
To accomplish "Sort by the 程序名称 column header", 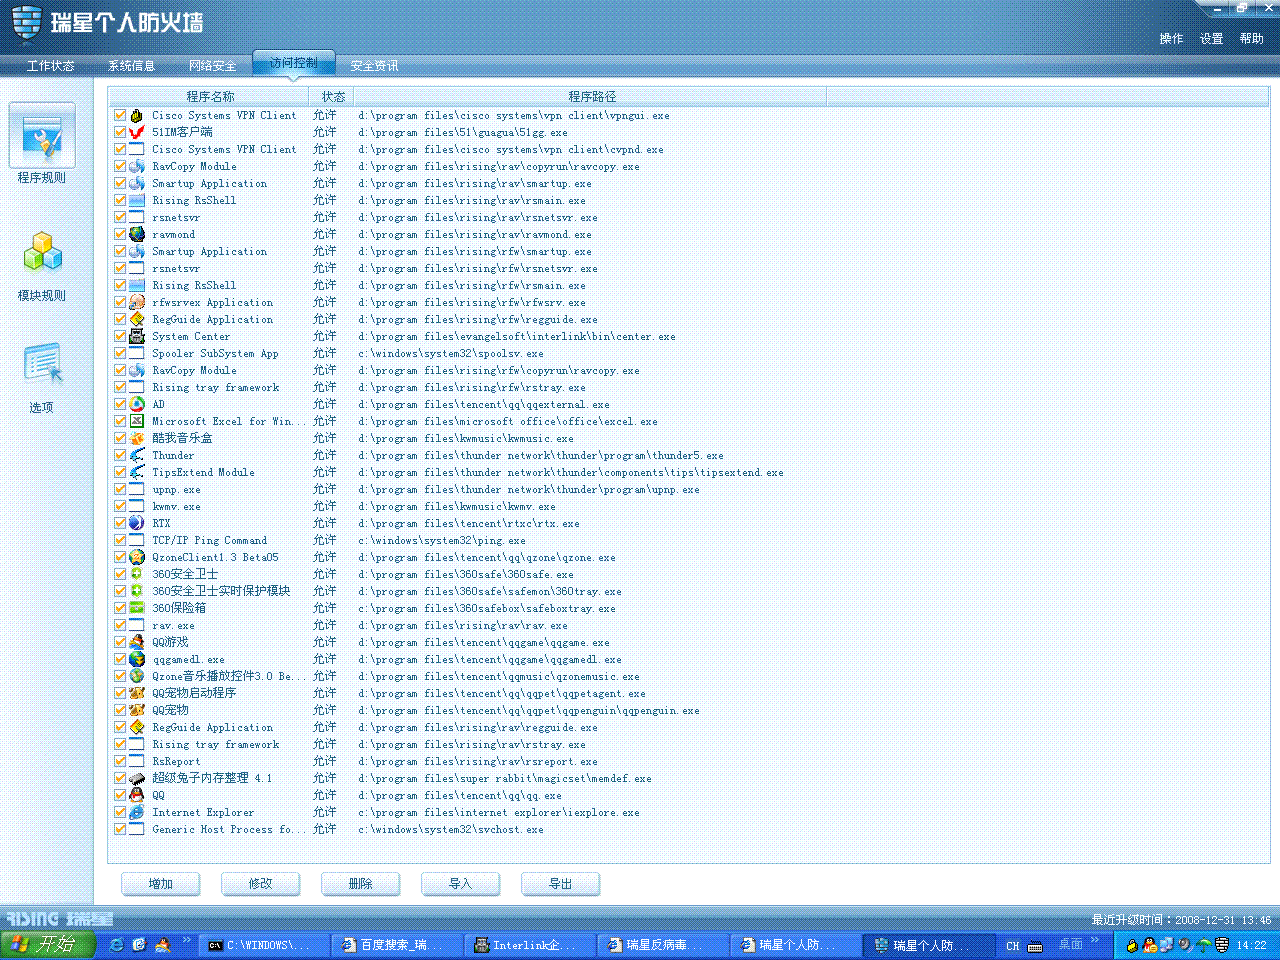I will (x=210, y=97).
